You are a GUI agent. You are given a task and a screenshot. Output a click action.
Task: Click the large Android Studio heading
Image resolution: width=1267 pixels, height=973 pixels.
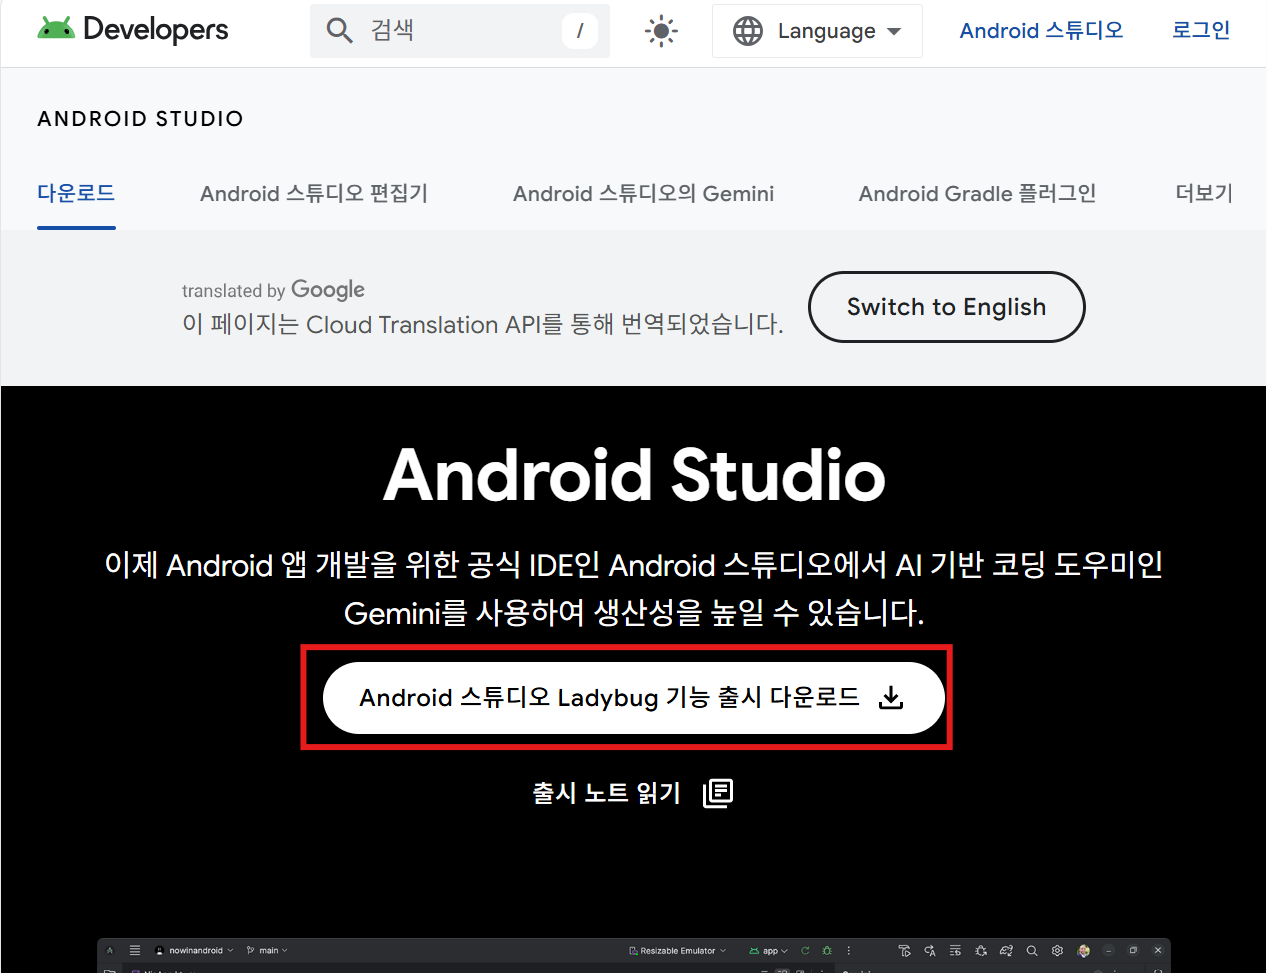[x=634, y=474]
